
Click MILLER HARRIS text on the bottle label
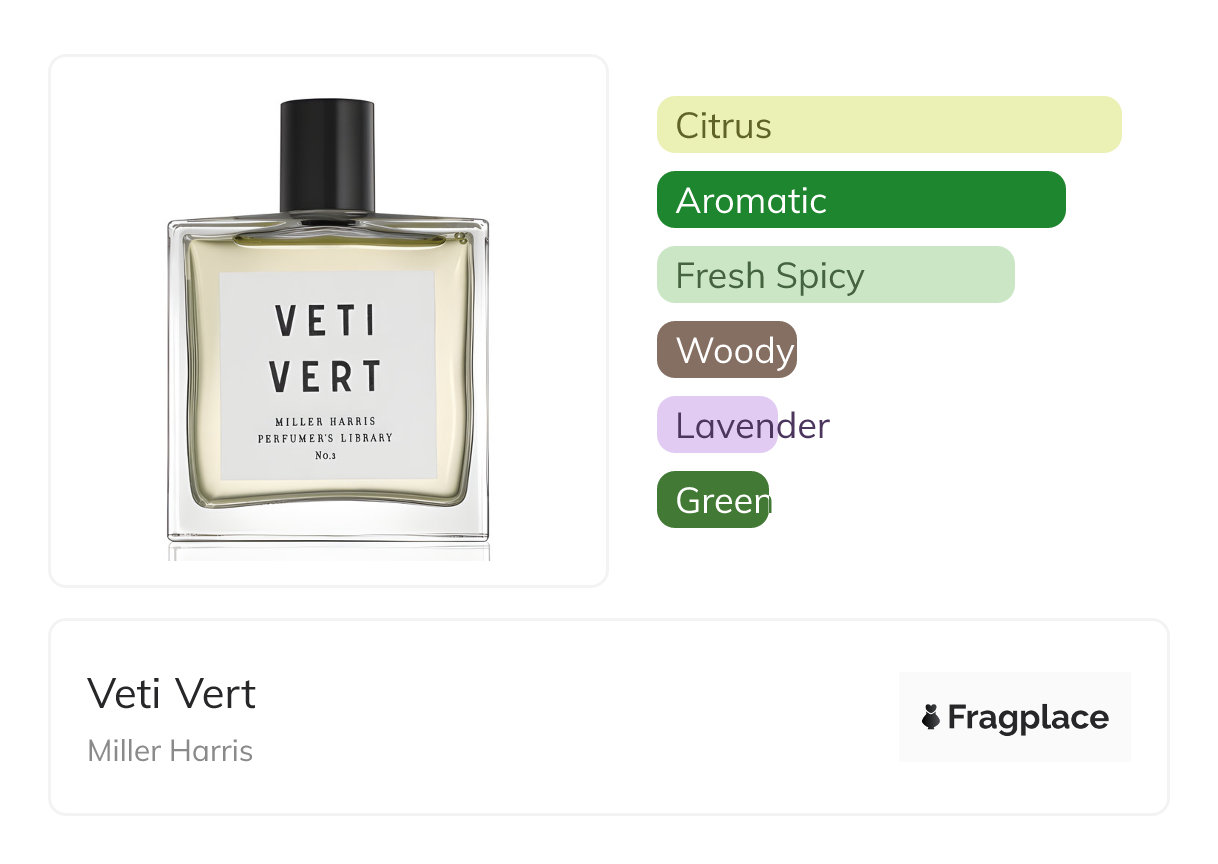[325, 422]
